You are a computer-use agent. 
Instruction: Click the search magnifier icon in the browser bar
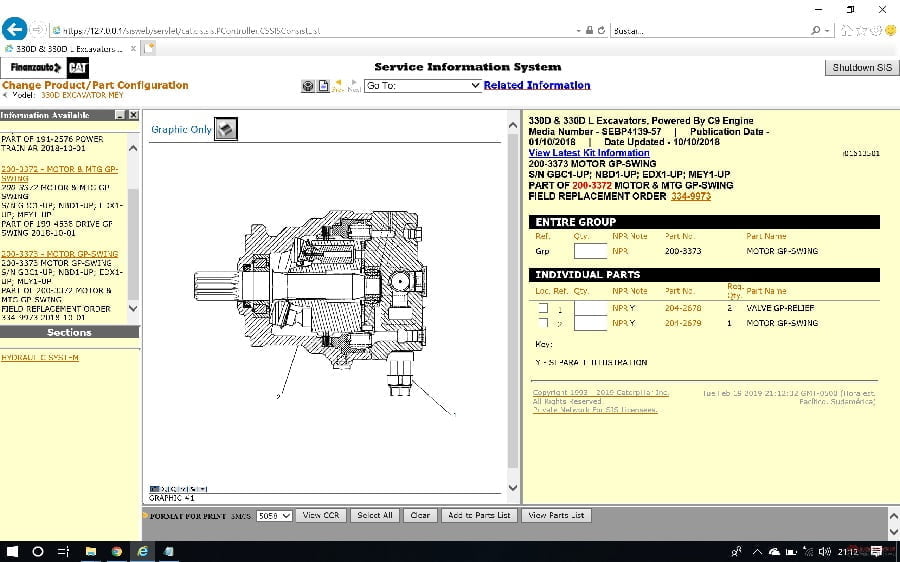(816, 30)
